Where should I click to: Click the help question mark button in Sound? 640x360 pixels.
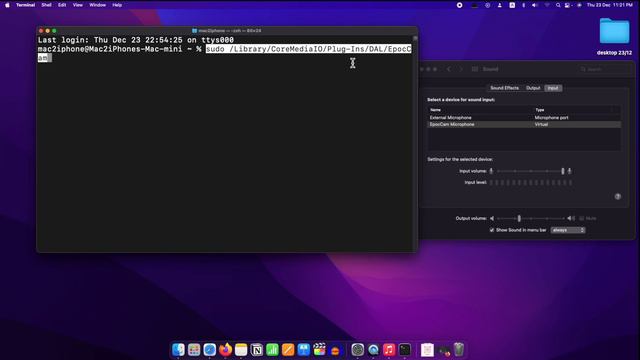point(618,197)
